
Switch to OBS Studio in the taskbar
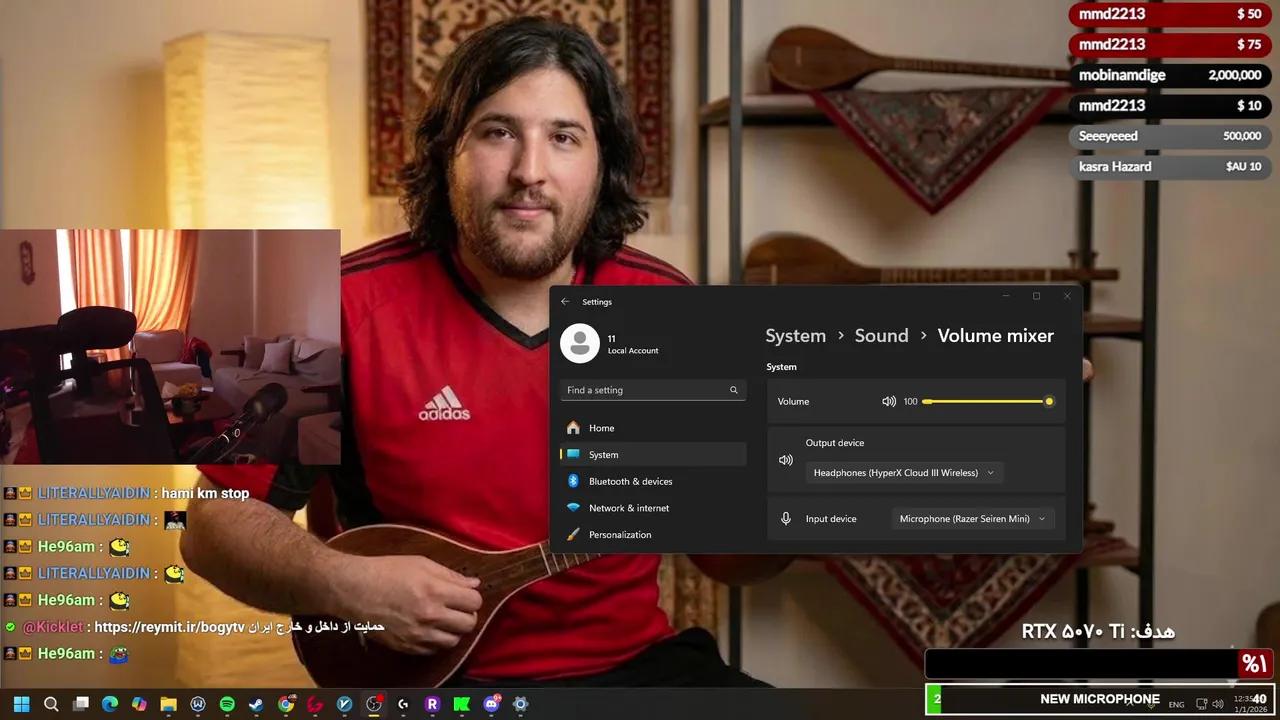click(x=374, y=704)
